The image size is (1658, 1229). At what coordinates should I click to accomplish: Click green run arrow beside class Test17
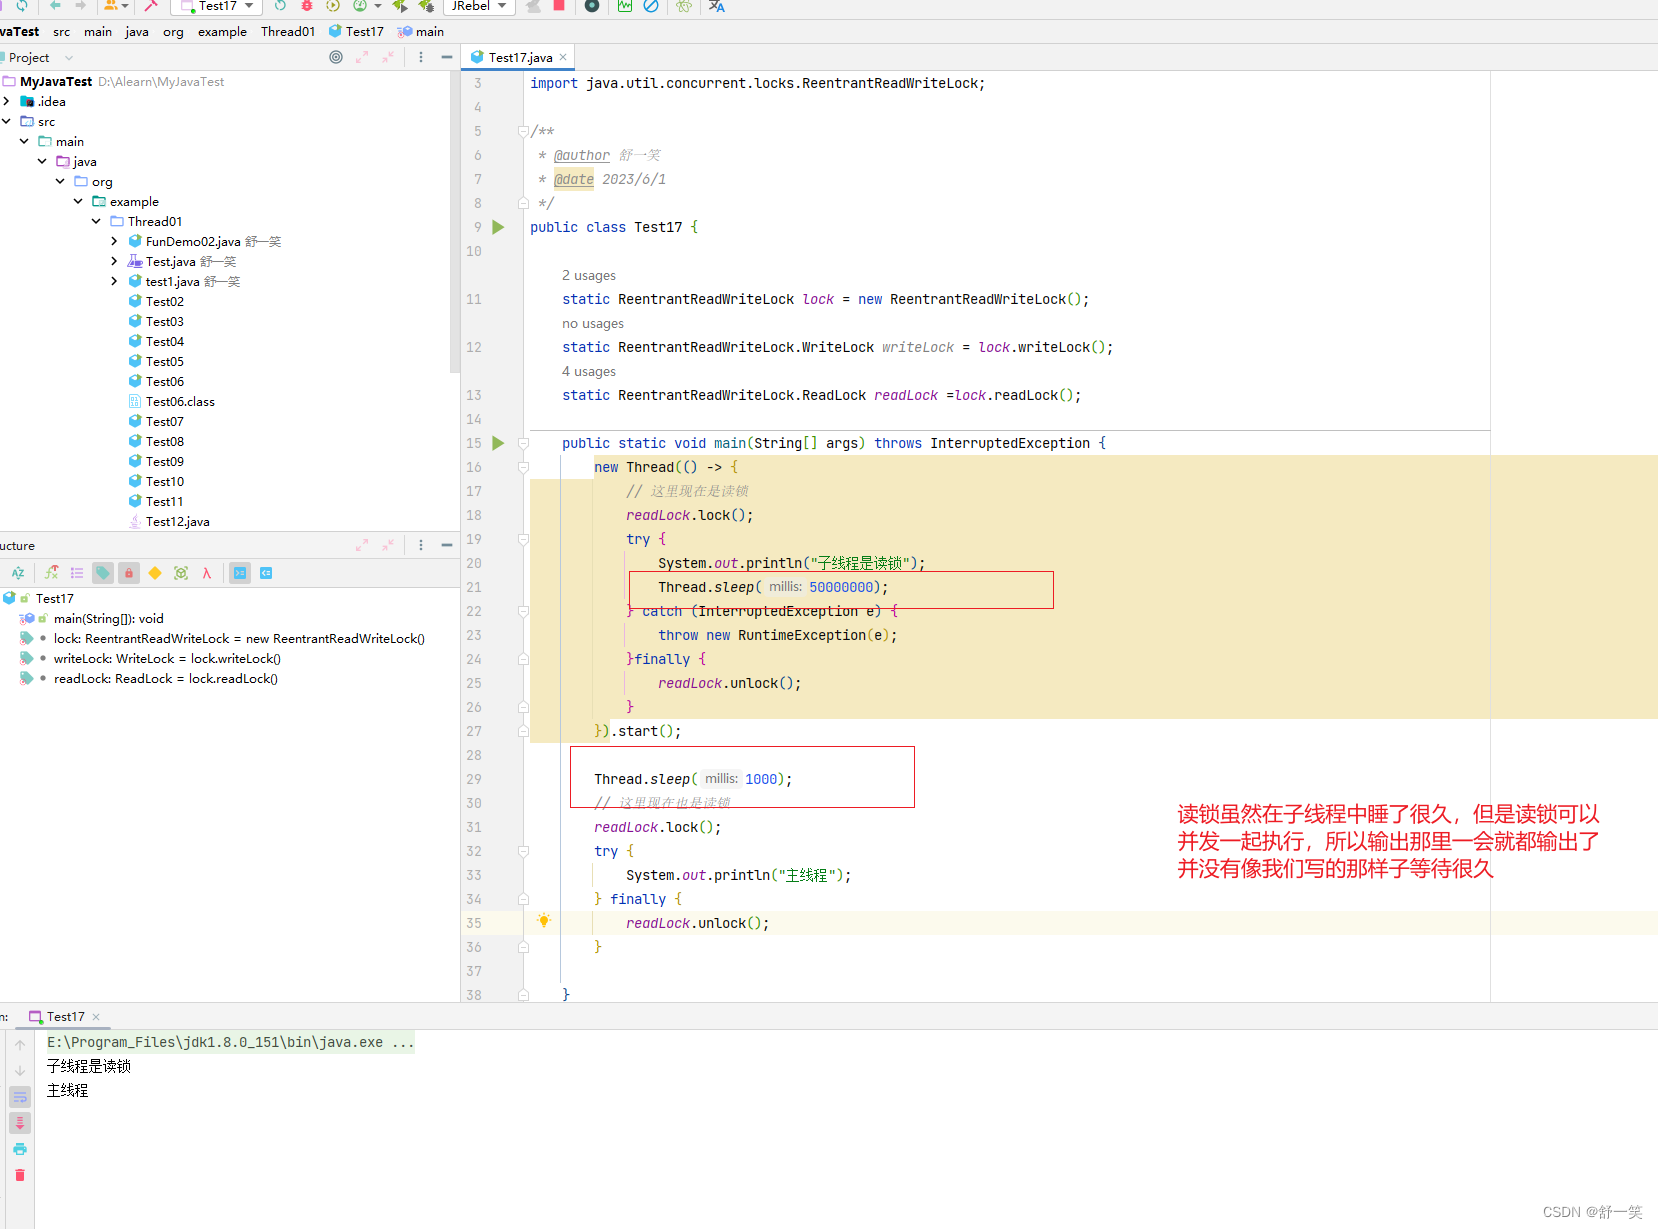[x=498, y=227]
